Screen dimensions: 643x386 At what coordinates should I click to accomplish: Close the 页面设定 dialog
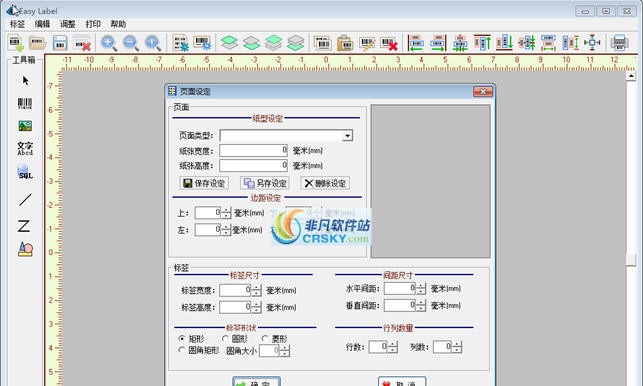tap(483, 91)
